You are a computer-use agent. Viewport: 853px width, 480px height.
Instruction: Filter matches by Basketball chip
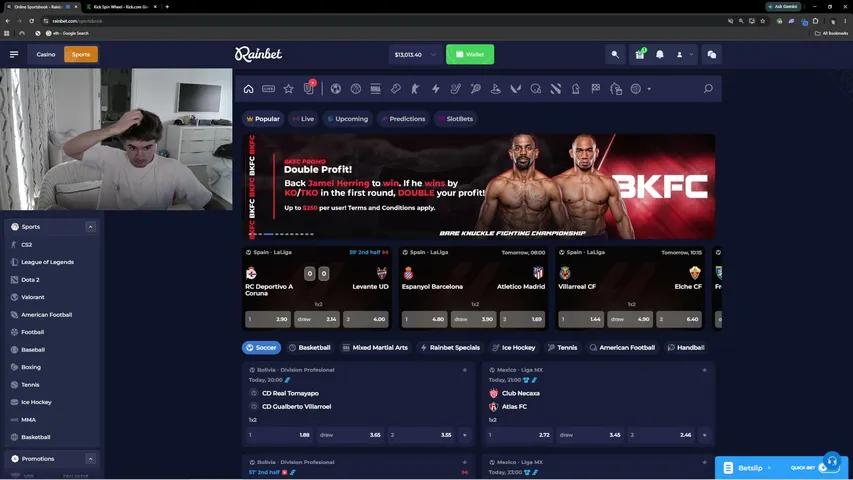pyautogui.click(x=310, y=348)
